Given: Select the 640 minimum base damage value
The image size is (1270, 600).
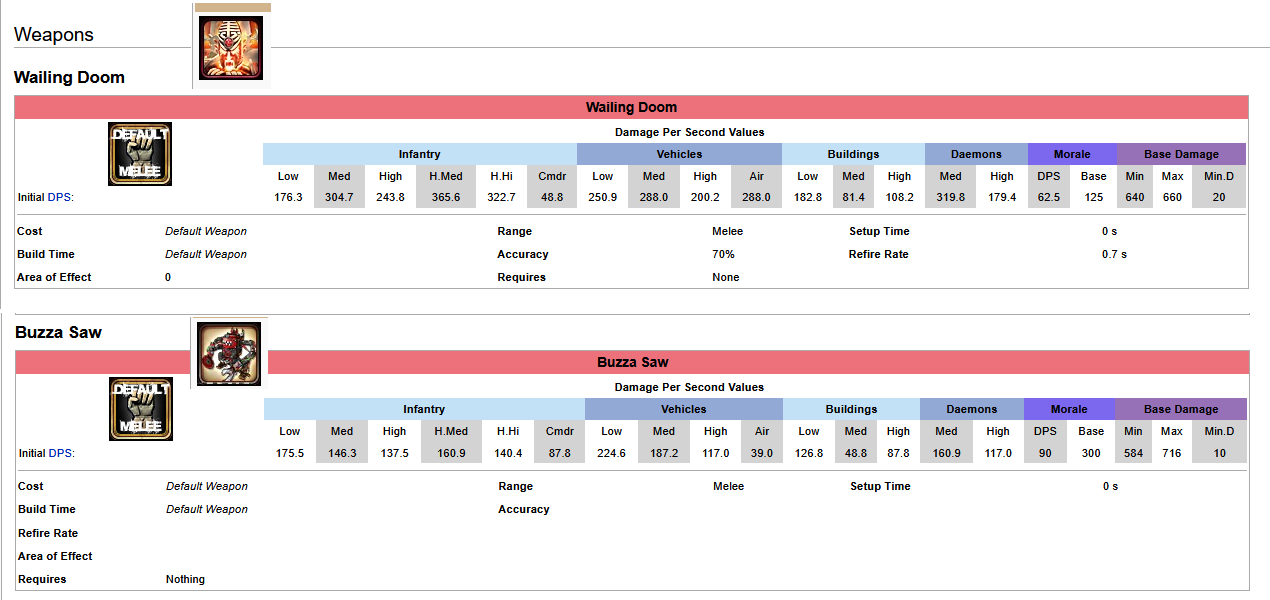Looking at the screenshot, I should point(1134,197).
